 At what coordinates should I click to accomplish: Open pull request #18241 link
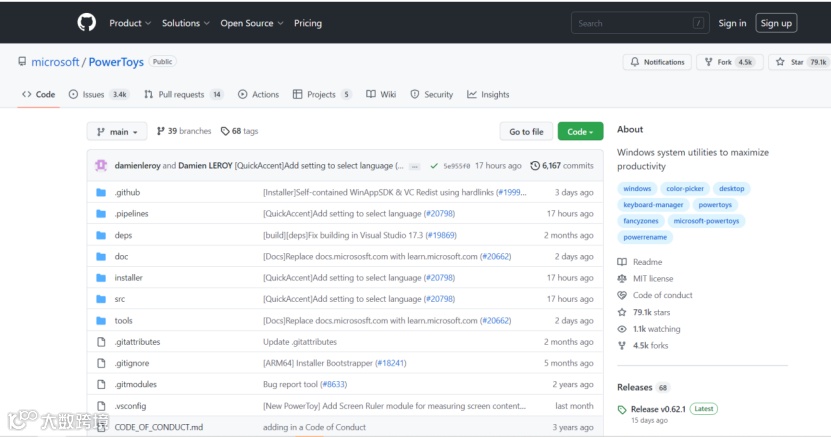tap(391, 363)
